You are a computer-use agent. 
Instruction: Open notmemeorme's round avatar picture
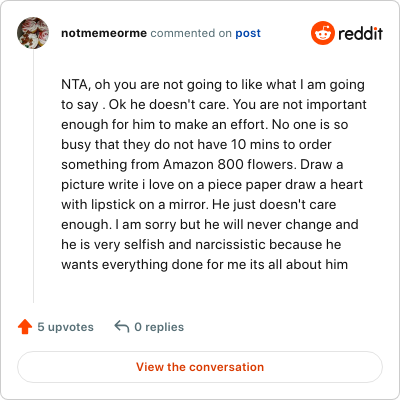pos(33,33)
